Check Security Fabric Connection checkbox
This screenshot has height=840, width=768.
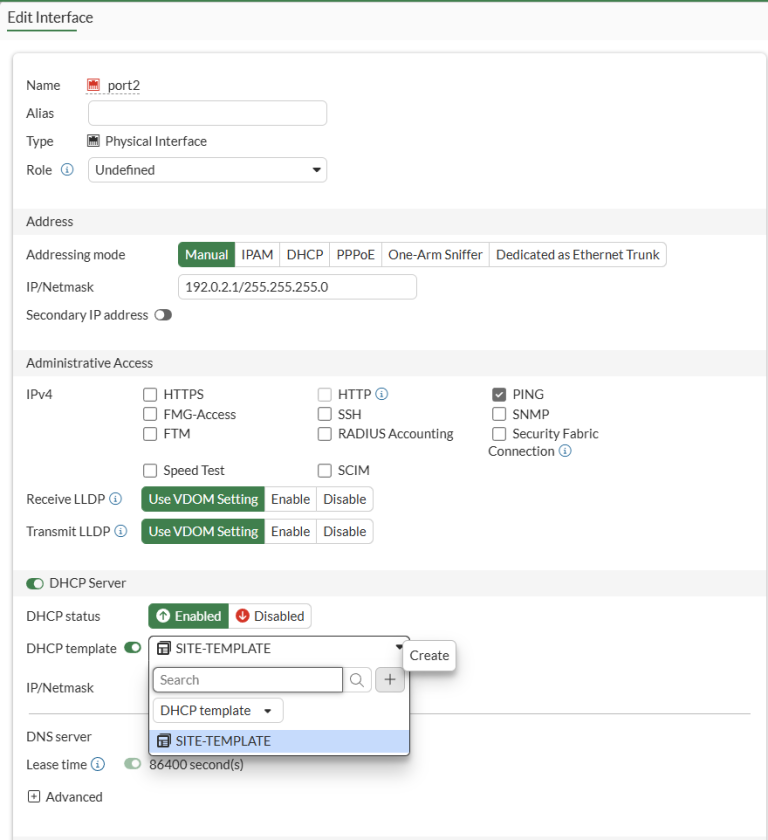pyautogui.click(x=499, y=433)
